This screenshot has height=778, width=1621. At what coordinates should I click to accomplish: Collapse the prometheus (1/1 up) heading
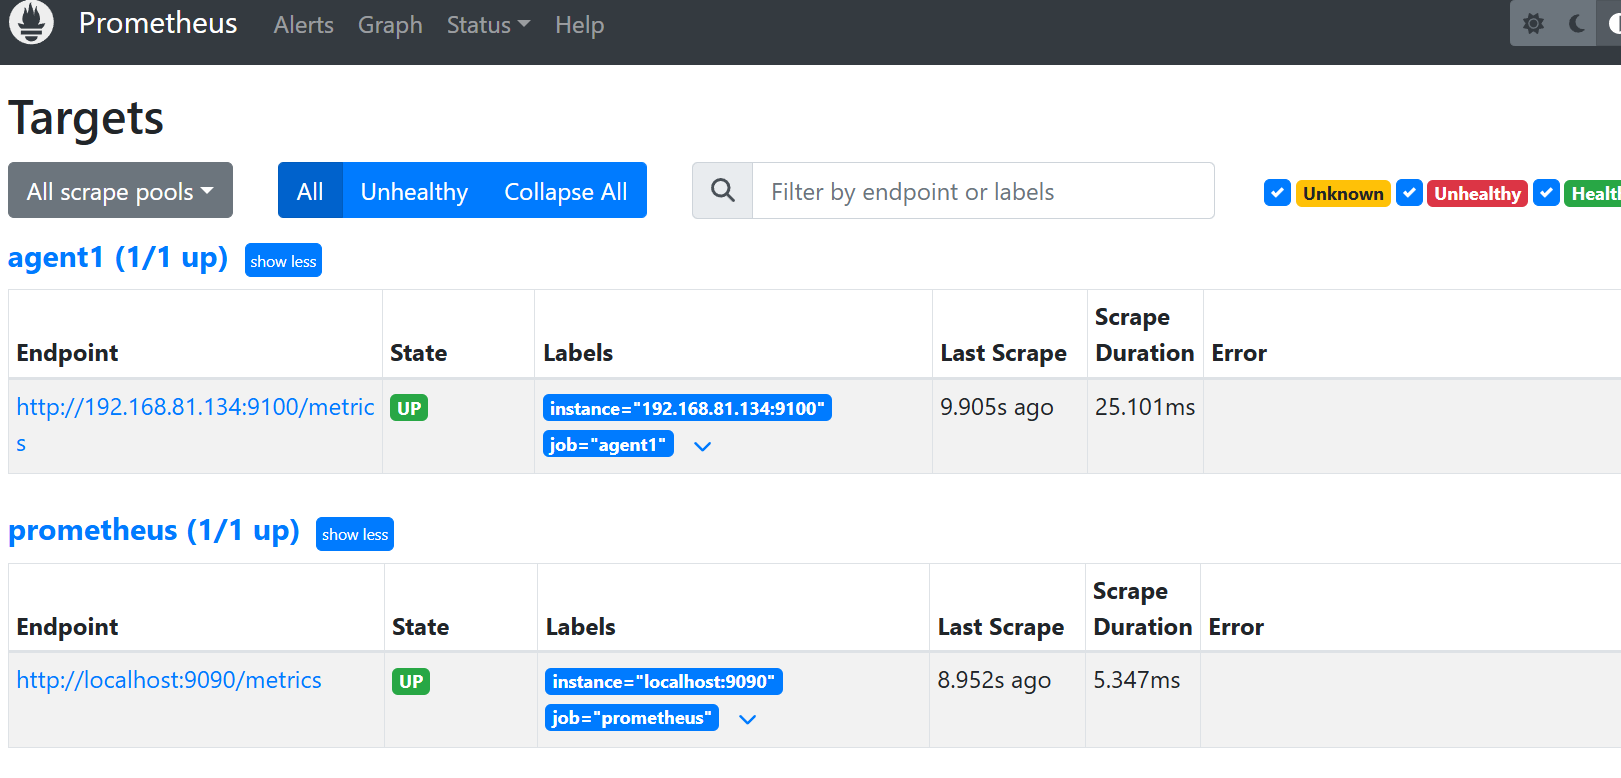click(x=154, y=530)
